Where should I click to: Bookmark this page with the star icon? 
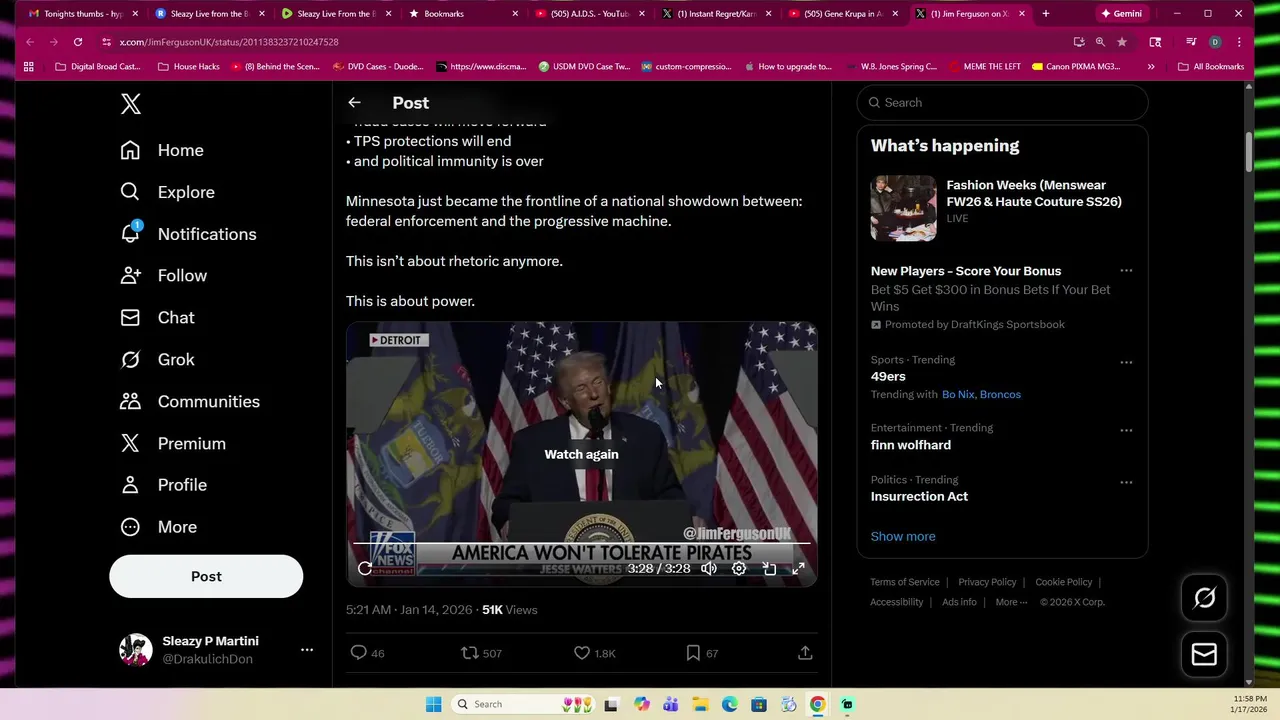click(x=1122, y=42)
